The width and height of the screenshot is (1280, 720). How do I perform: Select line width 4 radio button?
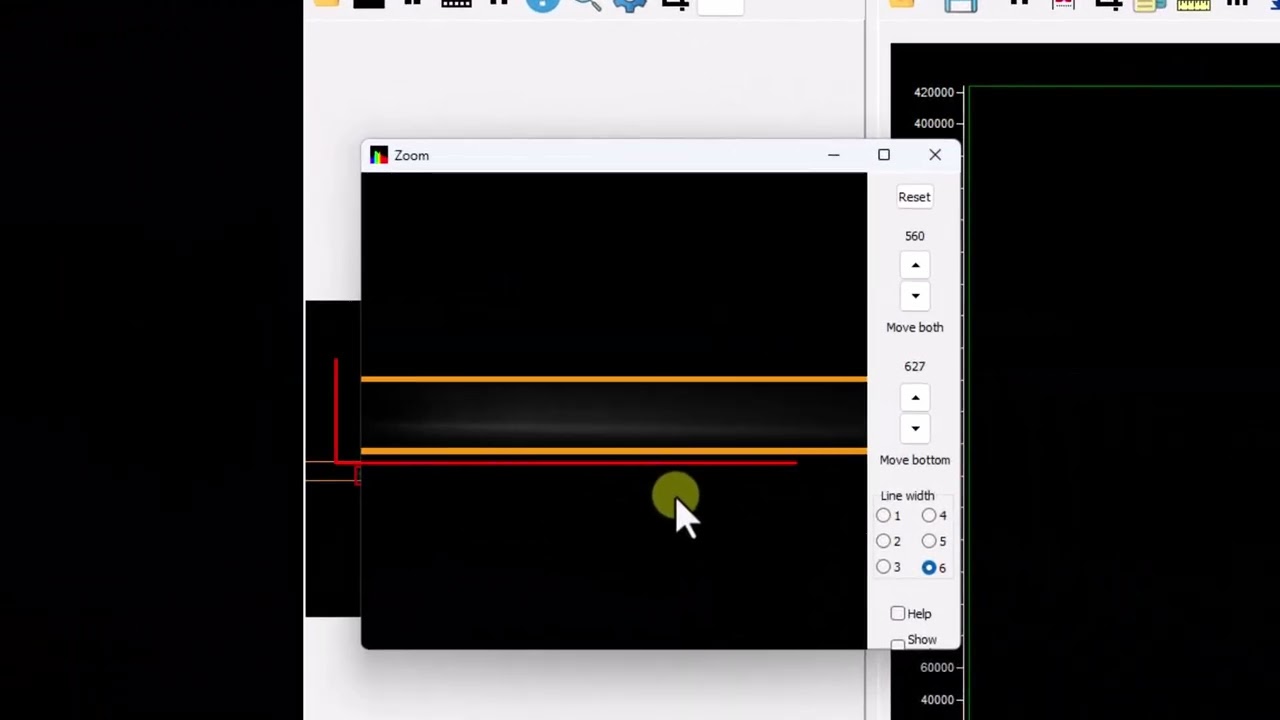click(x=930, y=516)
